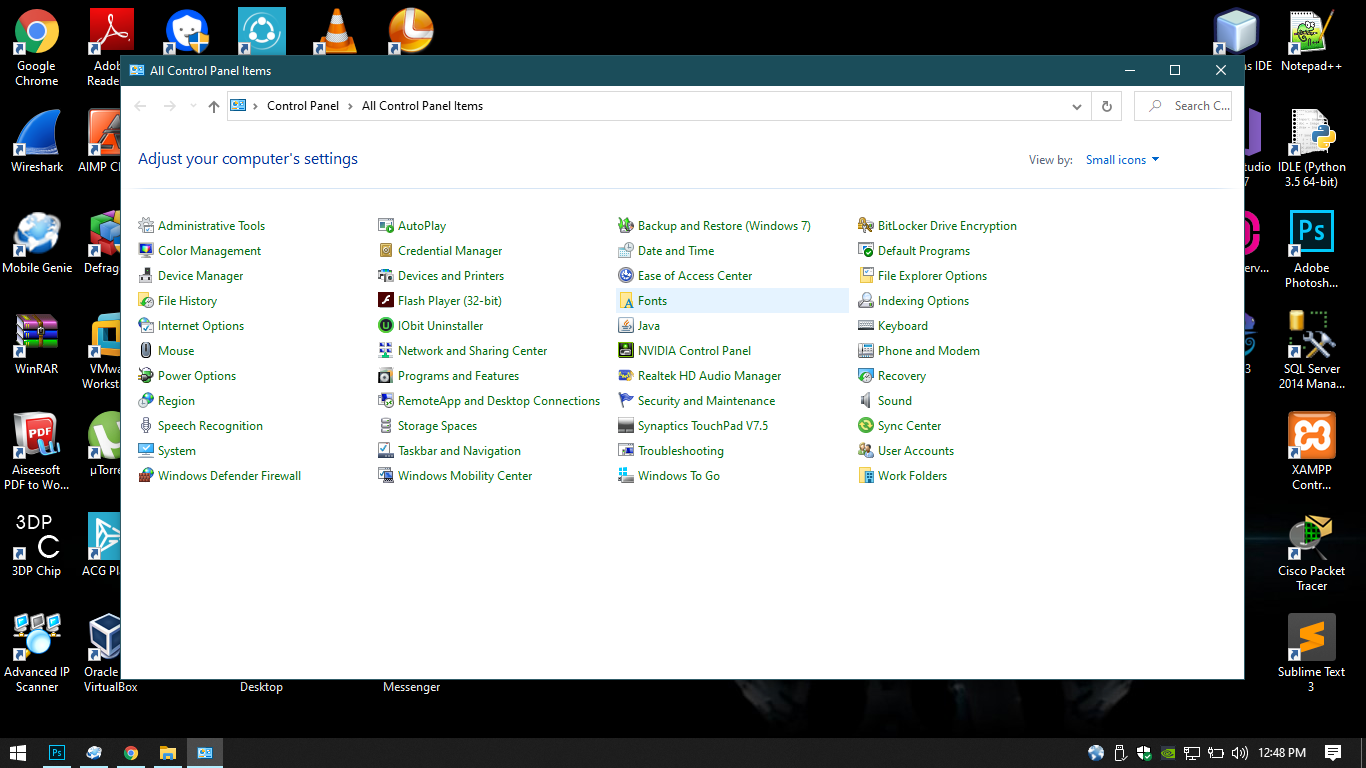
Task: Expand the View by Small icons dropdown
Action: coord(1123,160)
